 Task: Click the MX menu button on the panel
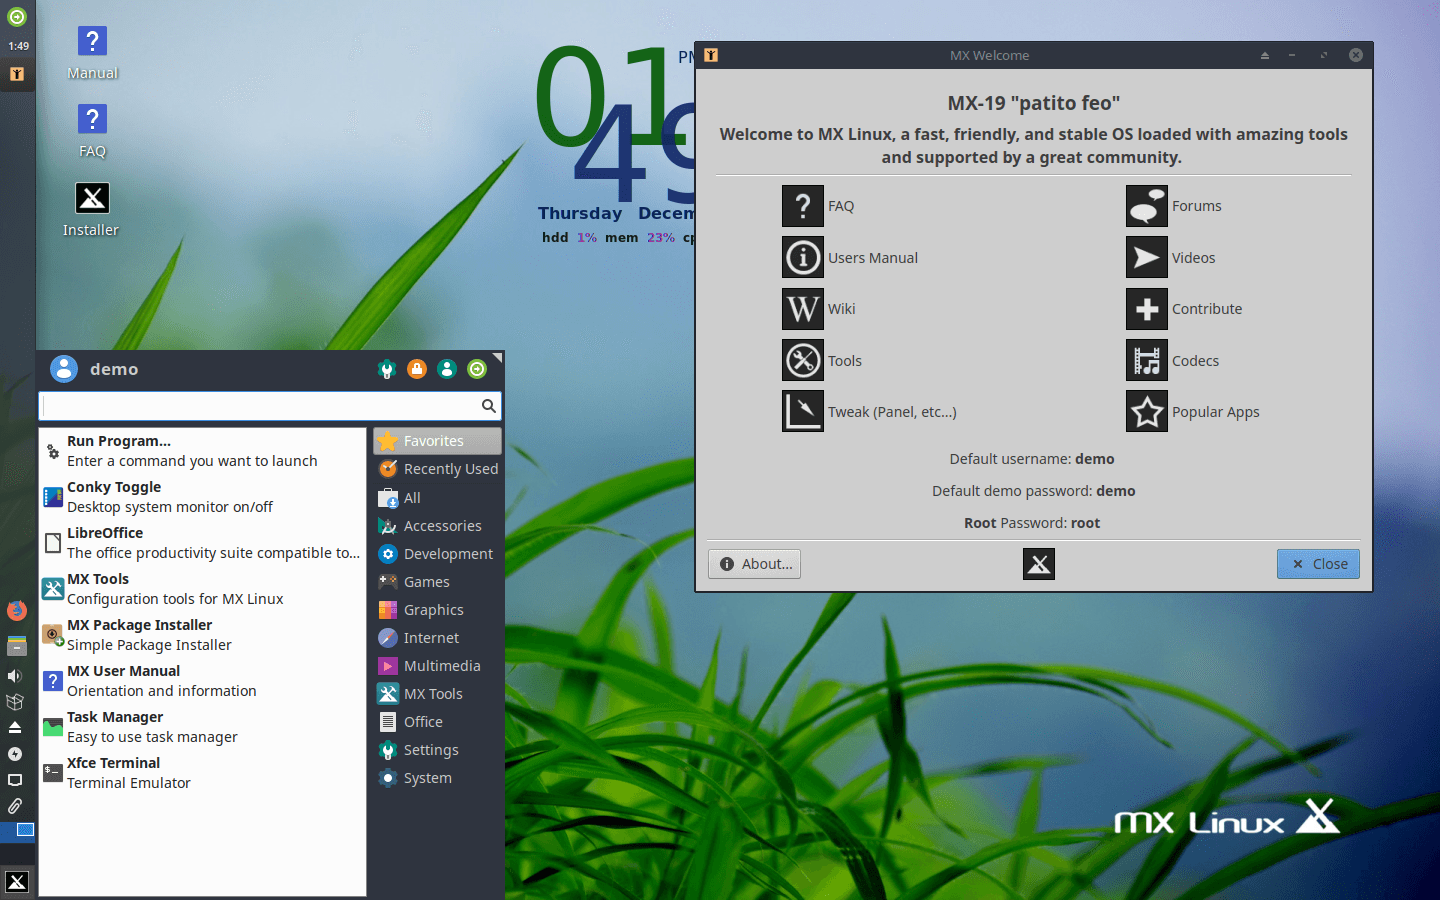tap(17, 881)
